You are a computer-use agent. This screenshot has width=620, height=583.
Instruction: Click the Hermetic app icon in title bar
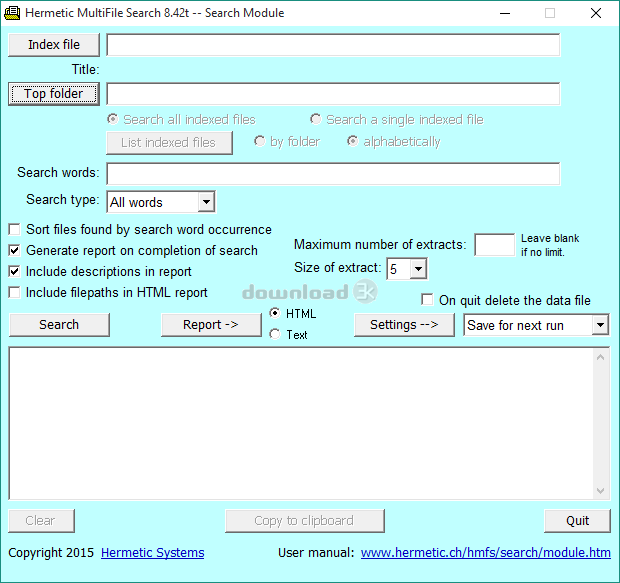pos(12,13)
